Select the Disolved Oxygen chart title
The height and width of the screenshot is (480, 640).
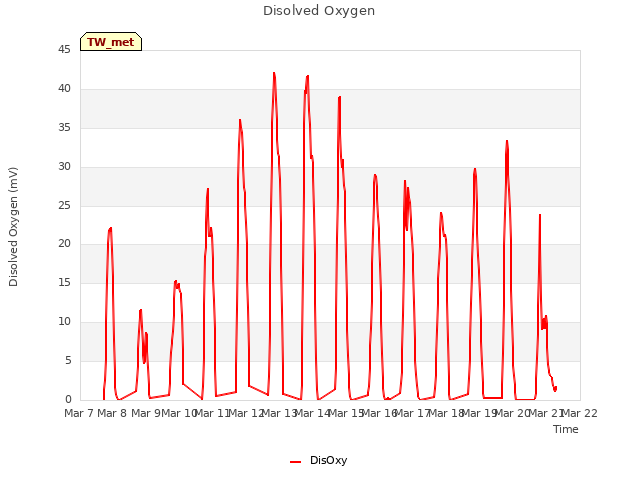point(319,11)
